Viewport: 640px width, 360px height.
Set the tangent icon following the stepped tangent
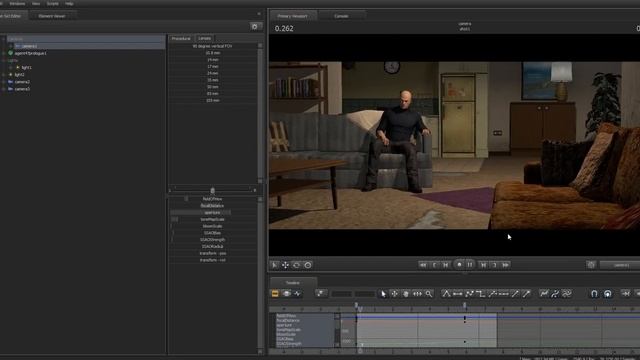[492, 293]
